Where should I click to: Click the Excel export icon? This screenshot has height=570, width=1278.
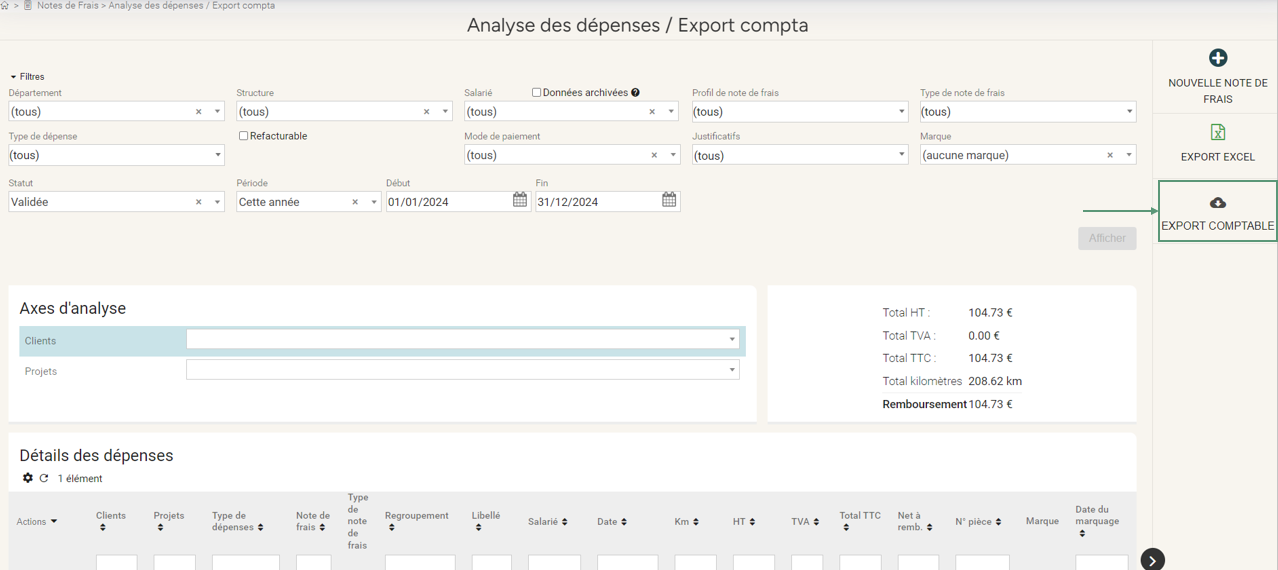tap(1217, 132)
